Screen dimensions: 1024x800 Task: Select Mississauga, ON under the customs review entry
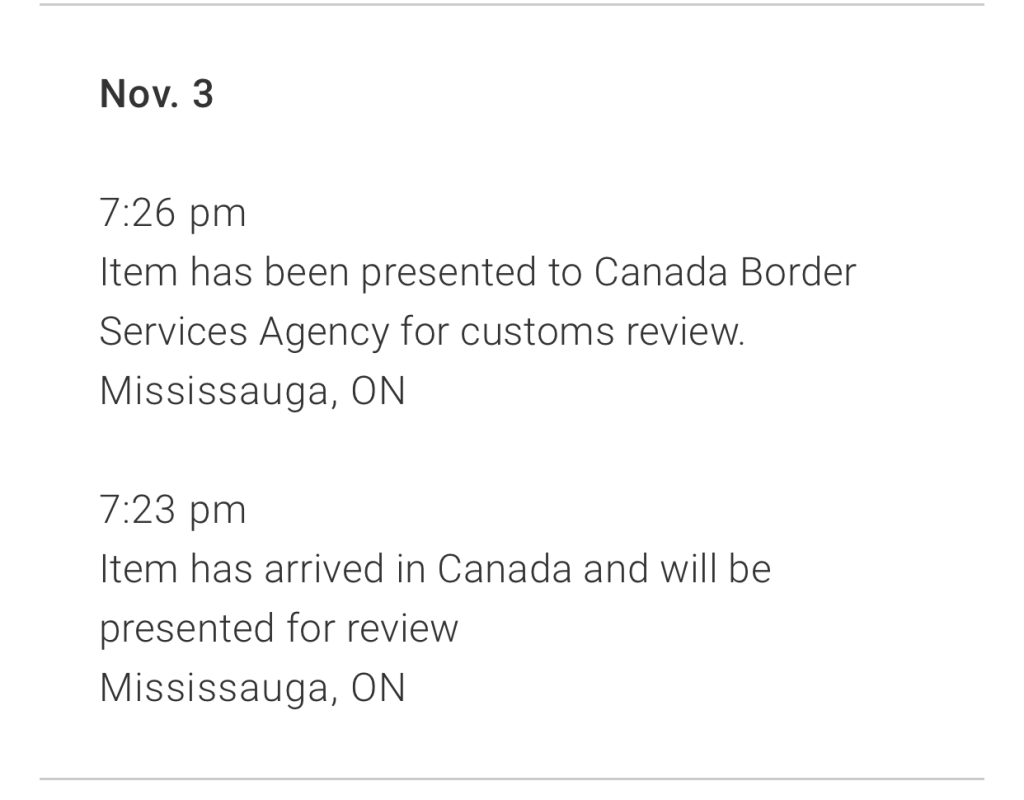tap(252, 391)
